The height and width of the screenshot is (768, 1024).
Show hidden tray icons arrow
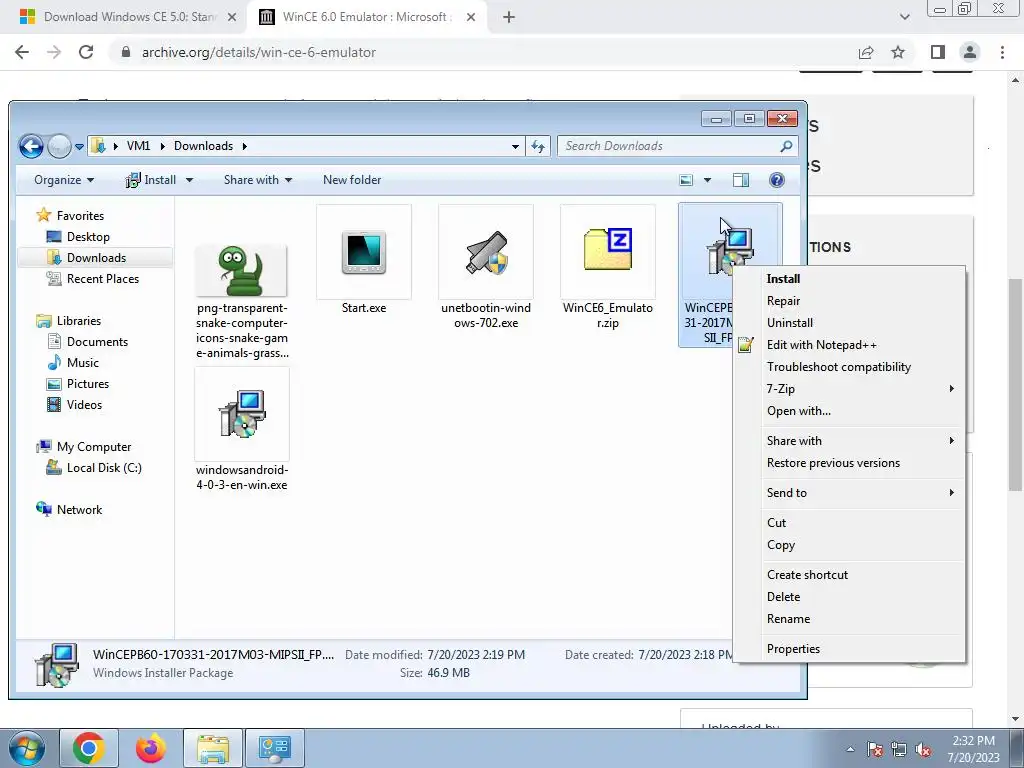850,749
